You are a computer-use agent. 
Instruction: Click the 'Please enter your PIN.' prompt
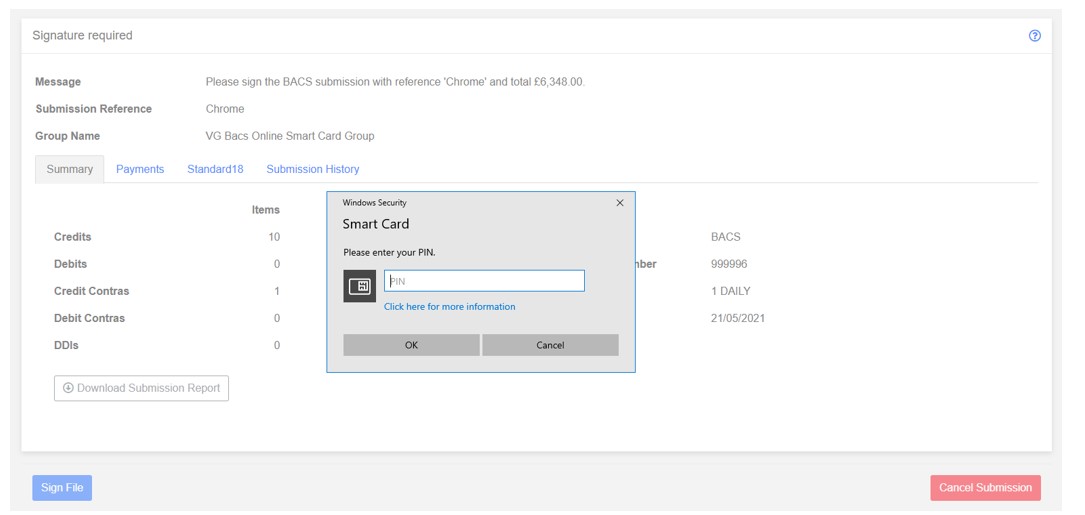(x=390, y=253)
